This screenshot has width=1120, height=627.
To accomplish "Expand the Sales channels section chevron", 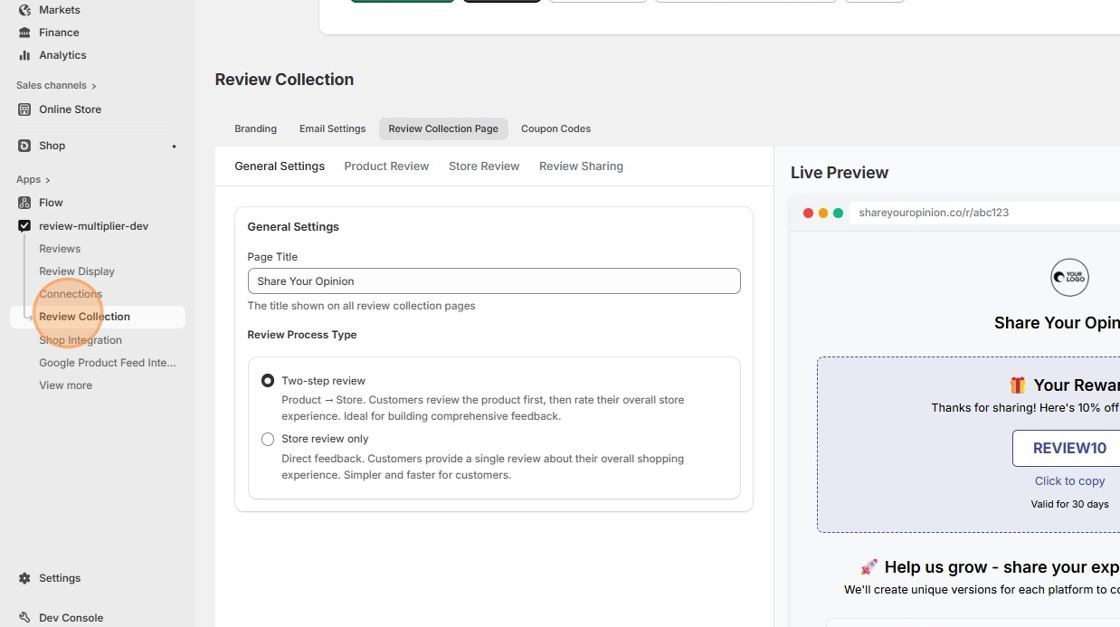I will (94, 86).
